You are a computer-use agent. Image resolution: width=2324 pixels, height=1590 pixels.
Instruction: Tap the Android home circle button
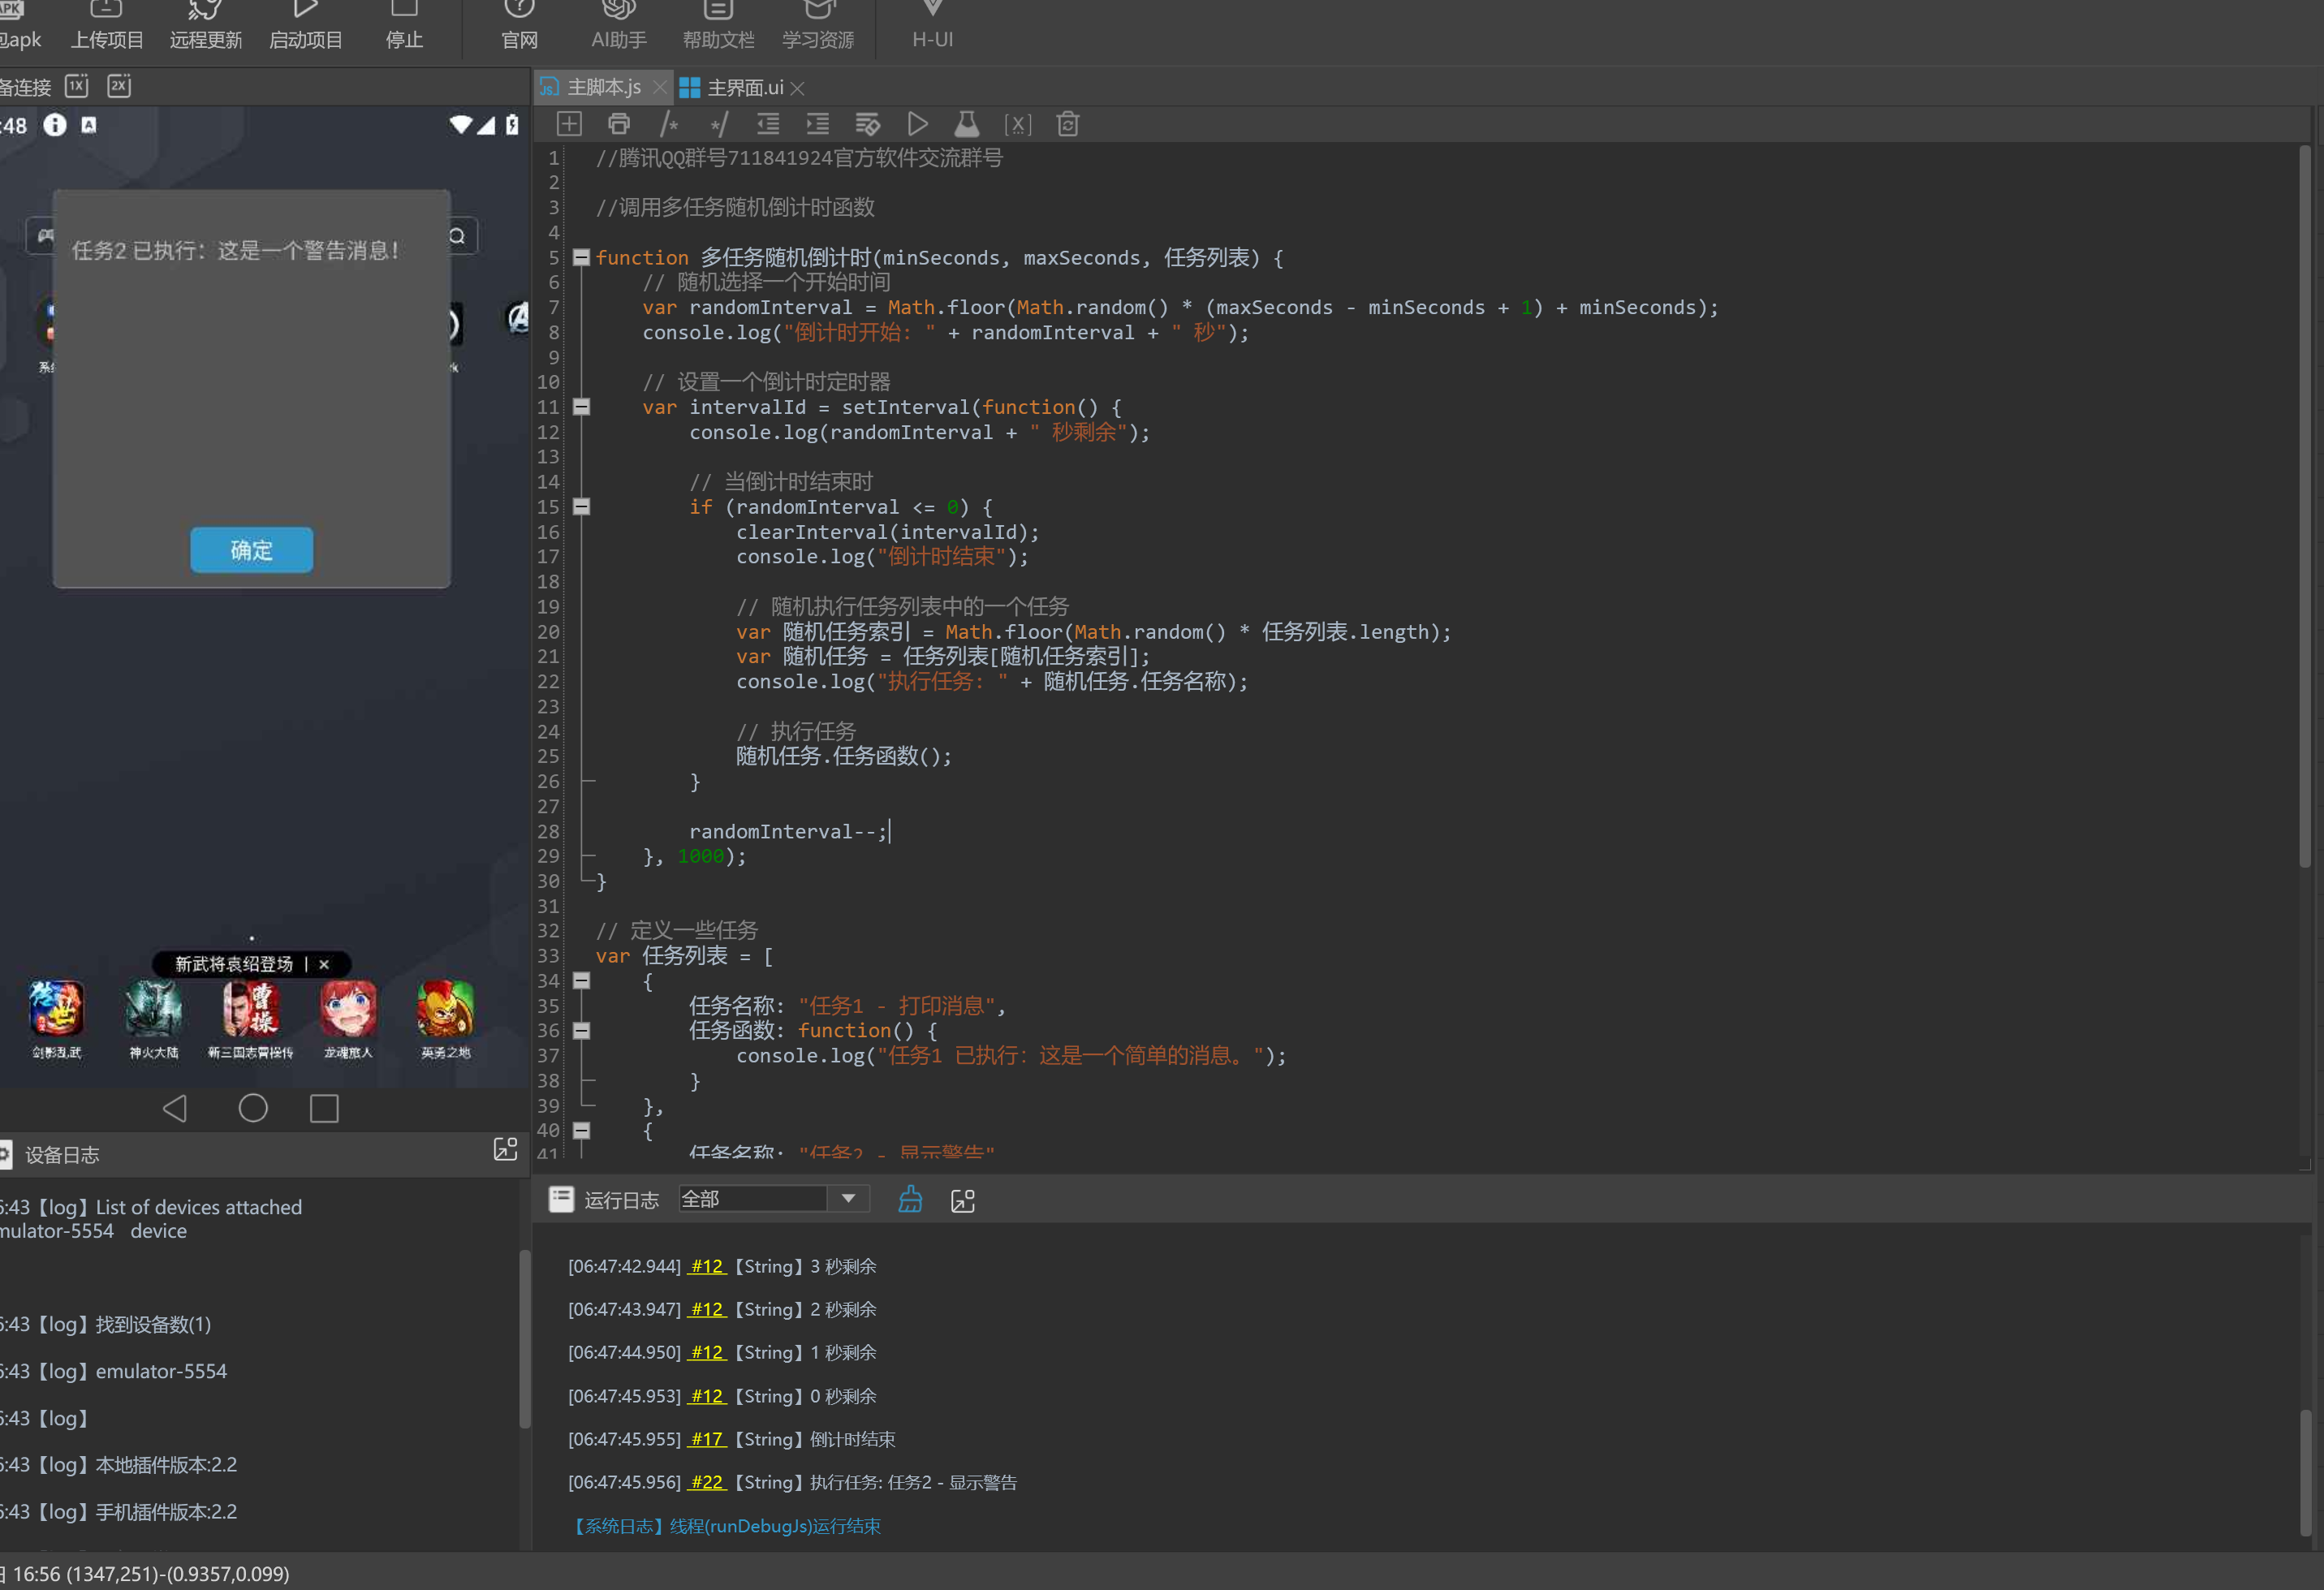[253, 1108]
